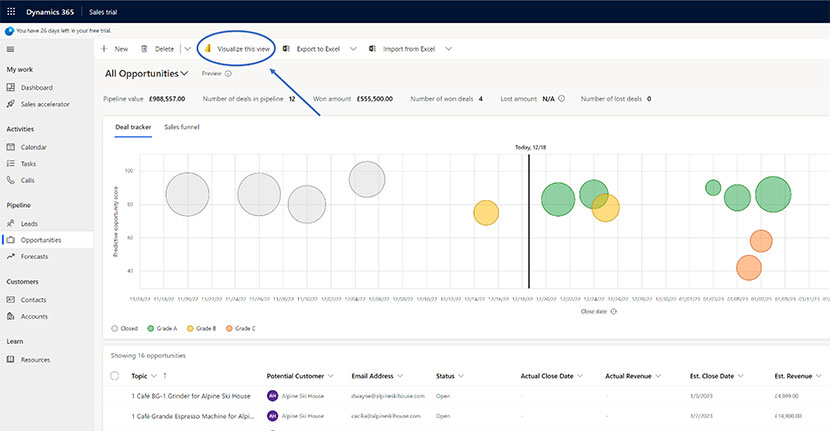
Task: Click the Dynamics 365 title in the header
Action: point(50,12)
